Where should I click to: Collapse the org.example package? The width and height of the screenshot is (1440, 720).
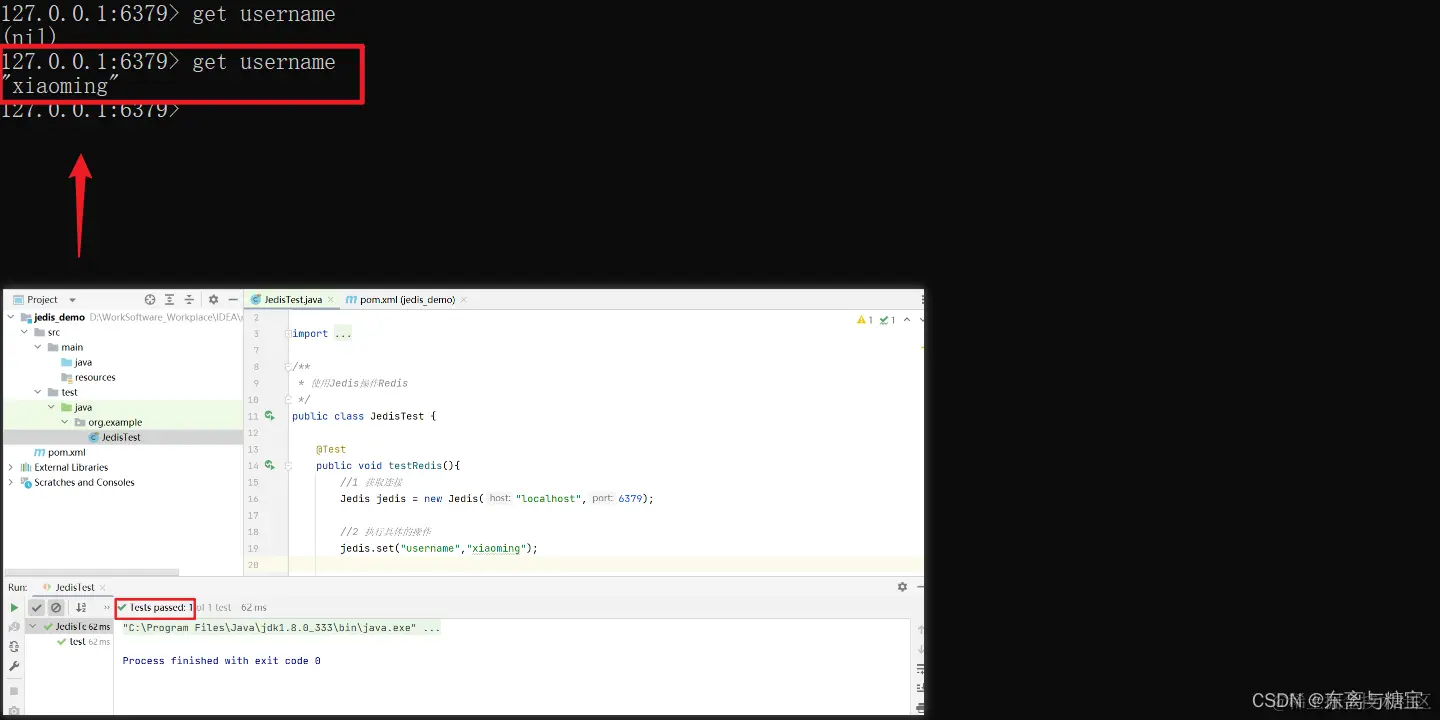pos(66,422)
